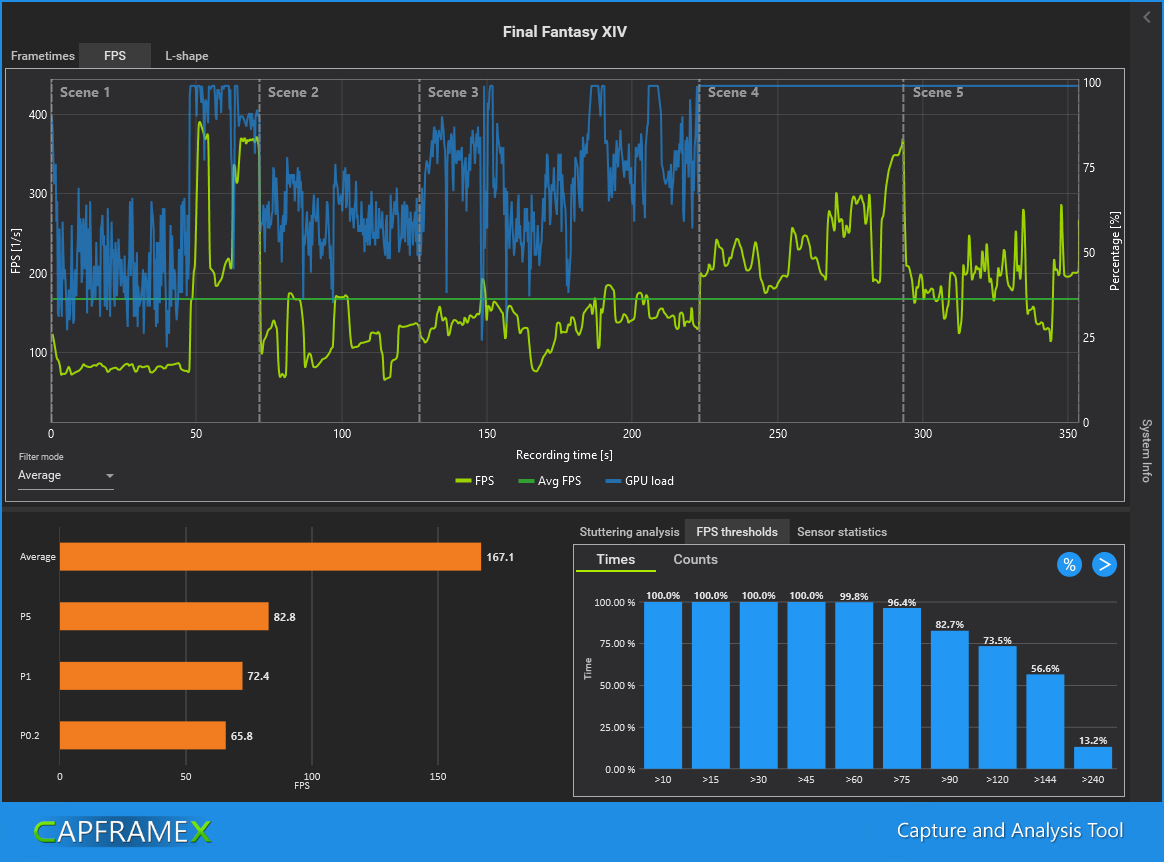Click the Average 167.1 orange bar

click(x=270, y=557)
